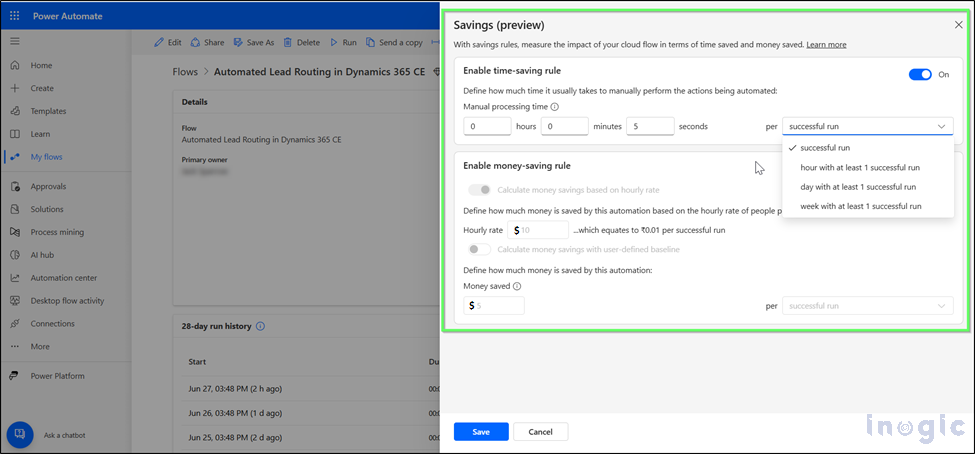Viewport: 975px width, 454px height.
Task: Click the Hourly rate input field
Action: pos(538,230)
